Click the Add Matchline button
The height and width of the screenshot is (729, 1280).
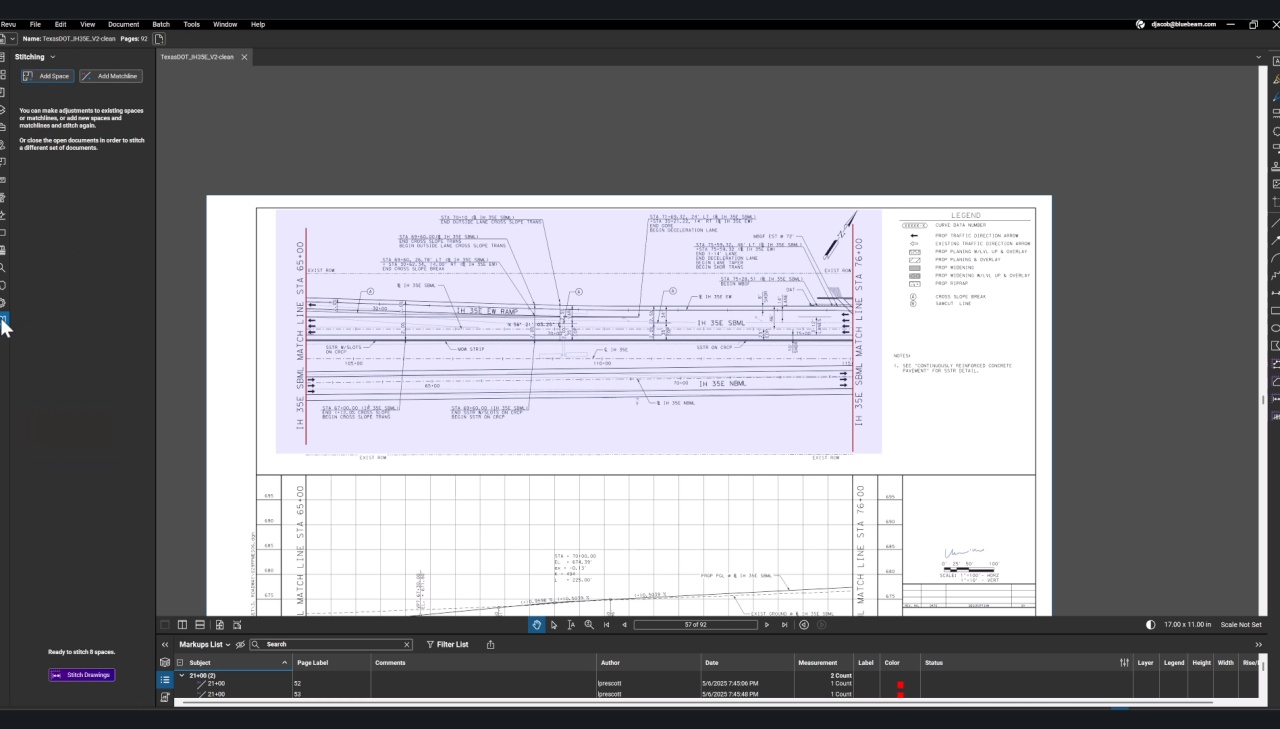click(x=111, y=76)
